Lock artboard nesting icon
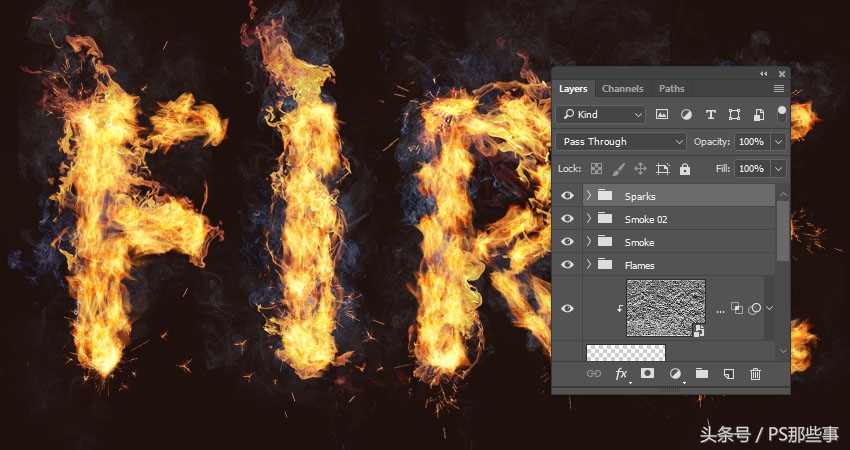The height and width of the screenshot is (450, 850). [662, 169]
